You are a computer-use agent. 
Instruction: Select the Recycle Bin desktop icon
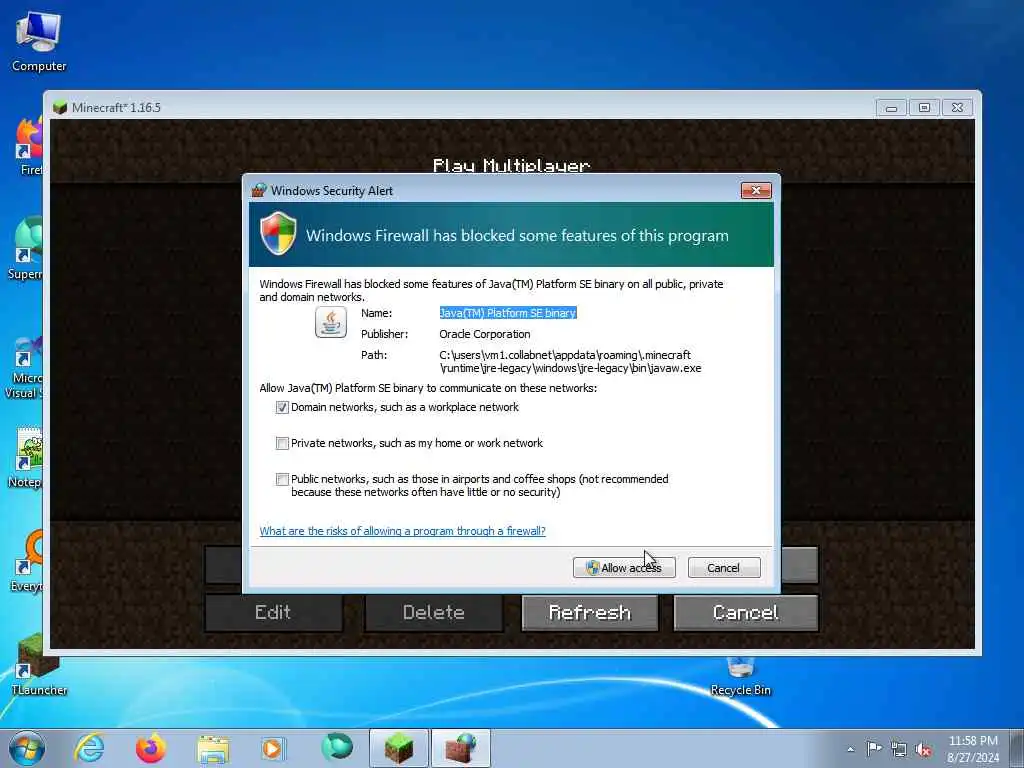pos(741,677)
